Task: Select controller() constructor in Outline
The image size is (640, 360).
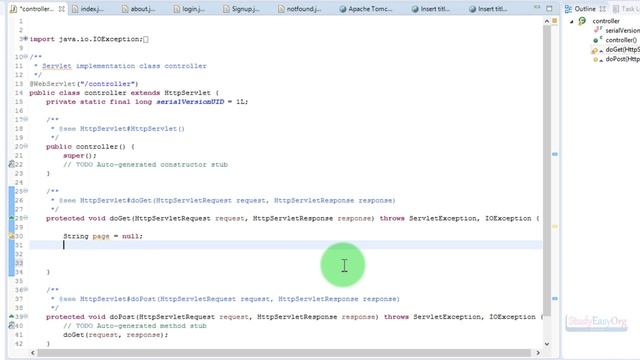Action: coord(621,40)
